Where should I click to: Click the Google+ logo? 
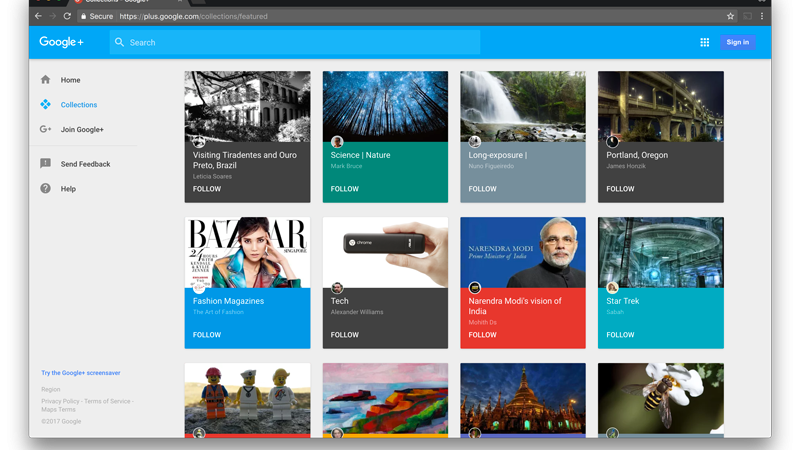point(61,42)
